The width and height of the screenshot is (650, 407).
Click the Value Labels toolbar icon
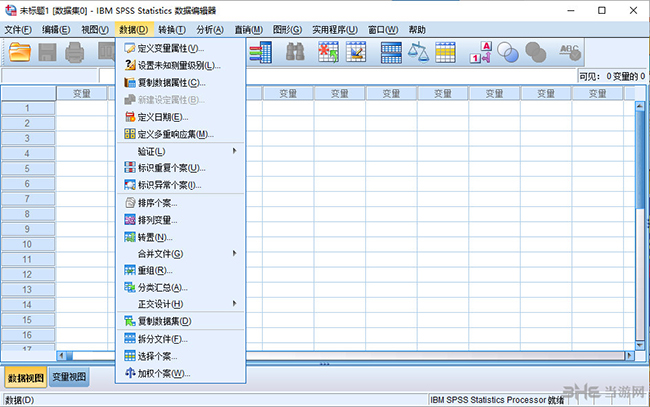coord(481,52)
